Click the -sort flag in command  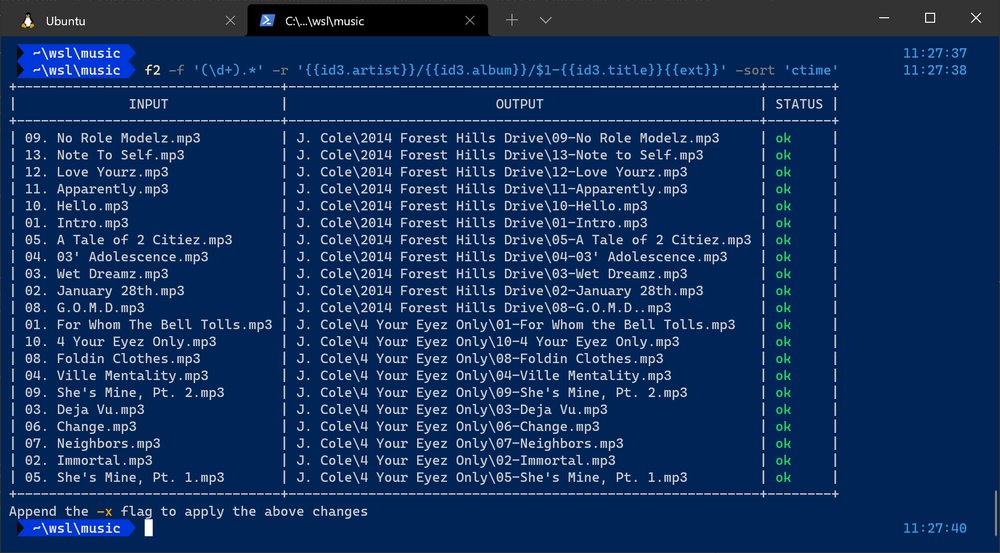[755, 70]
